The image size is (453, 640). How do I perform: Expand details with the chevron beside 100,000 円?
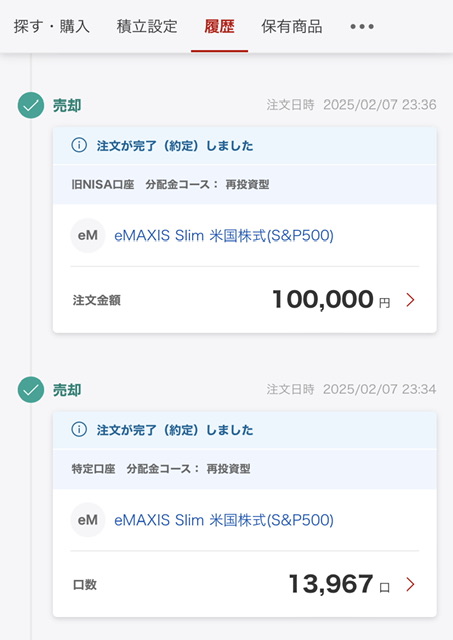(410, 300)
